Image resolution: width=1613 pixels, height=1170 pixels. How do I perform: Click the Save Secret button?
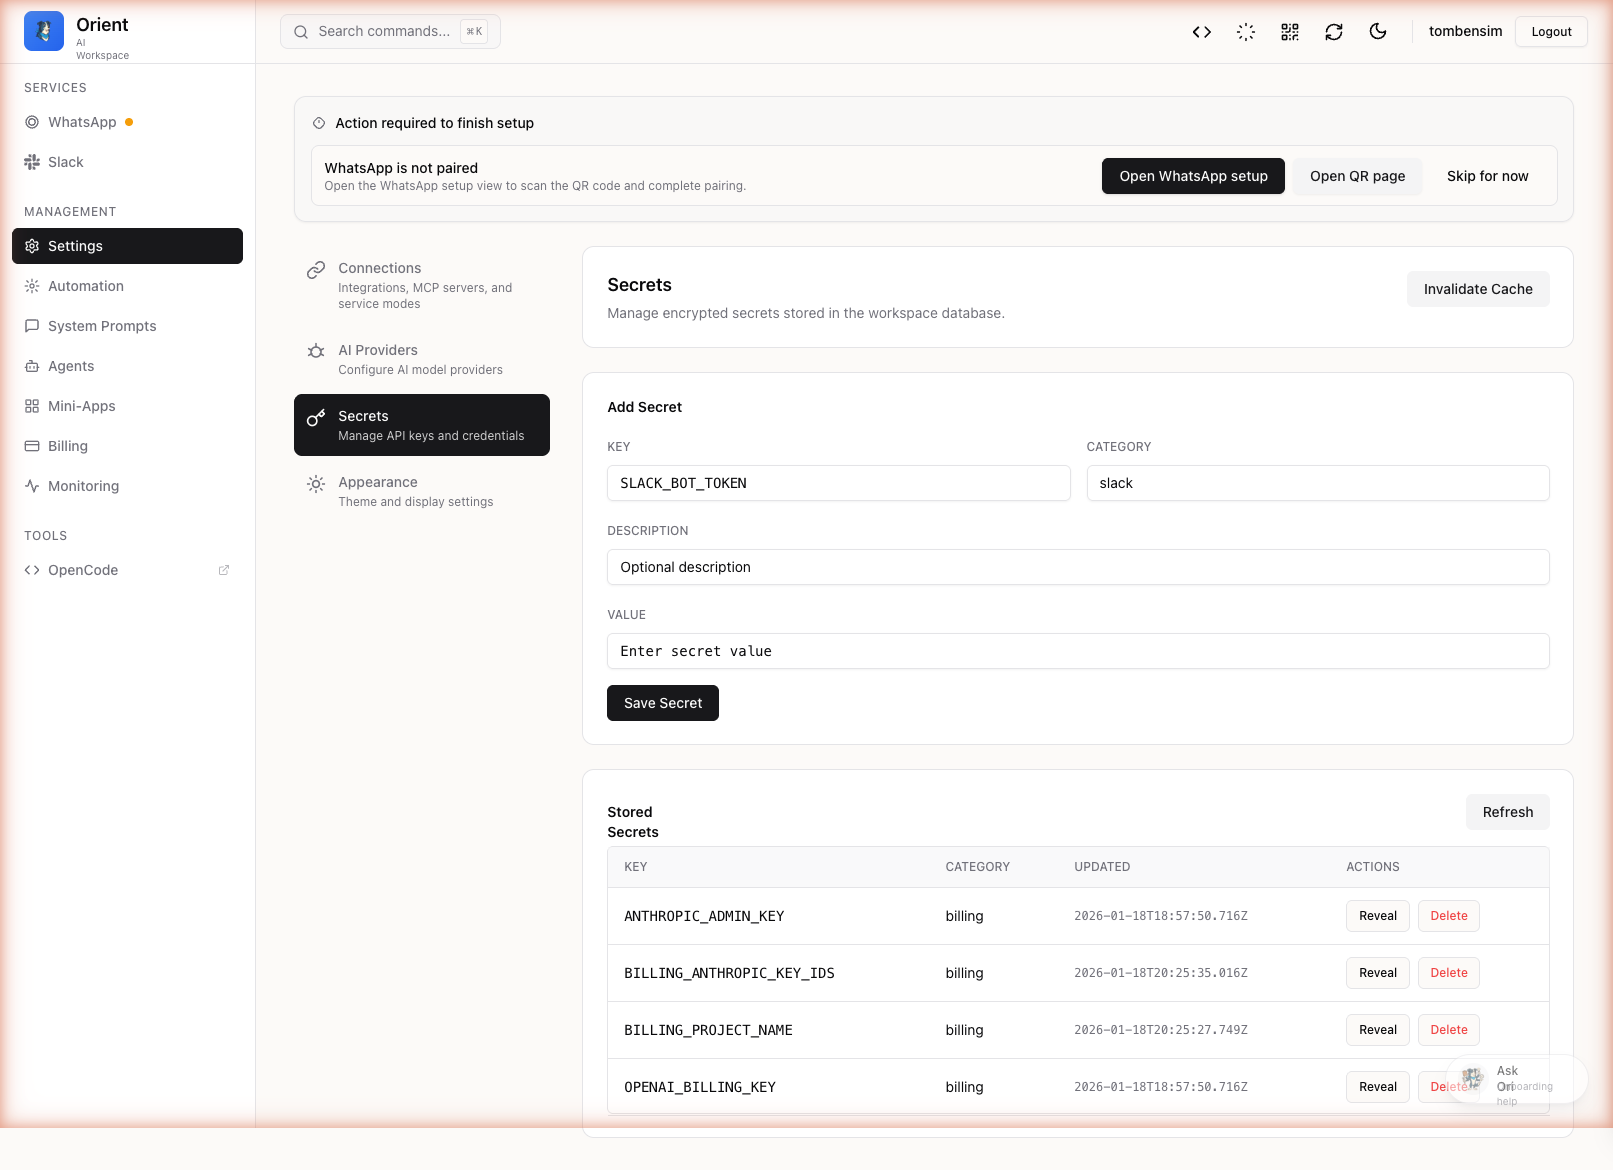pyautogui.click(x=662, y=703)
